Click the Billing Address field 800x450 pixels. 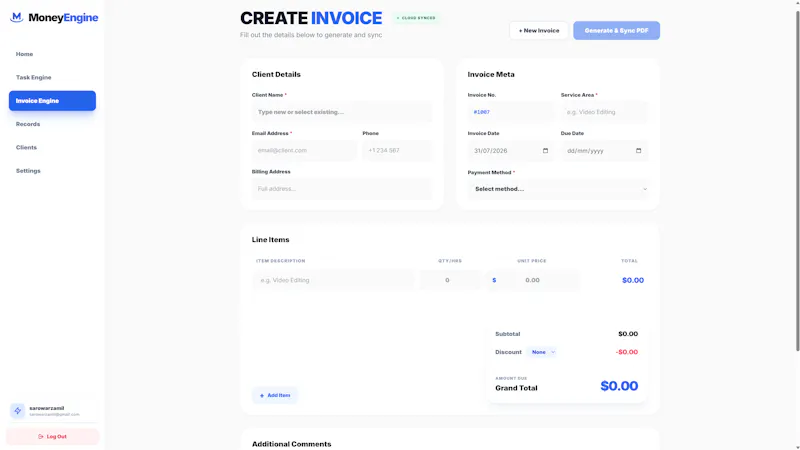(342, 189)
